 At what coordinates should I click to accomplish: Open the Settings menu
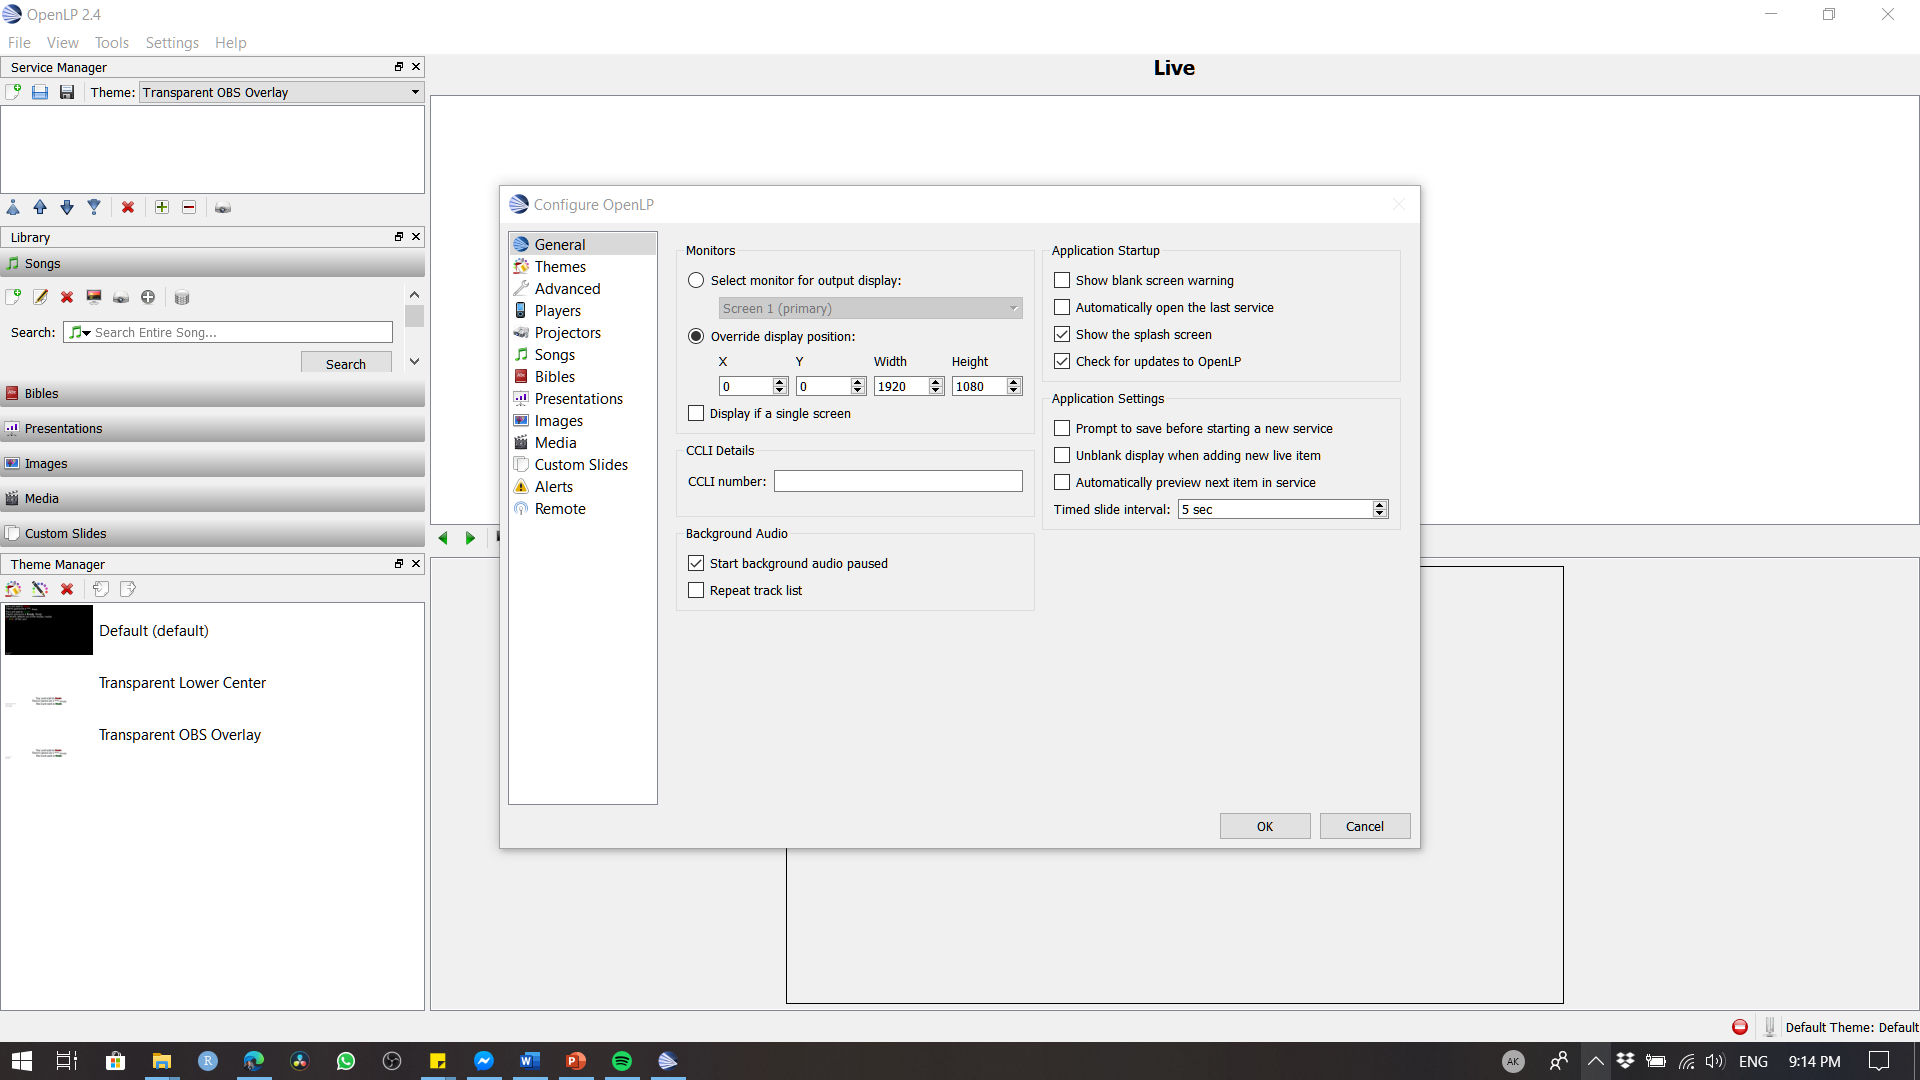[171, 42]
